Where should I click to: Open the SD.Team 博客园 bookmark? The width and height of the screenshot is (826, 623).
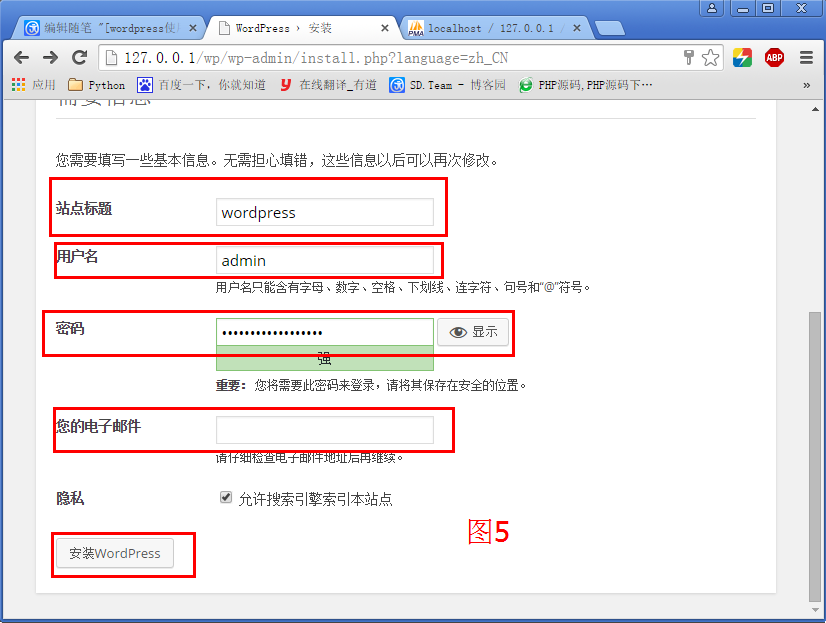tap(447, 85)
